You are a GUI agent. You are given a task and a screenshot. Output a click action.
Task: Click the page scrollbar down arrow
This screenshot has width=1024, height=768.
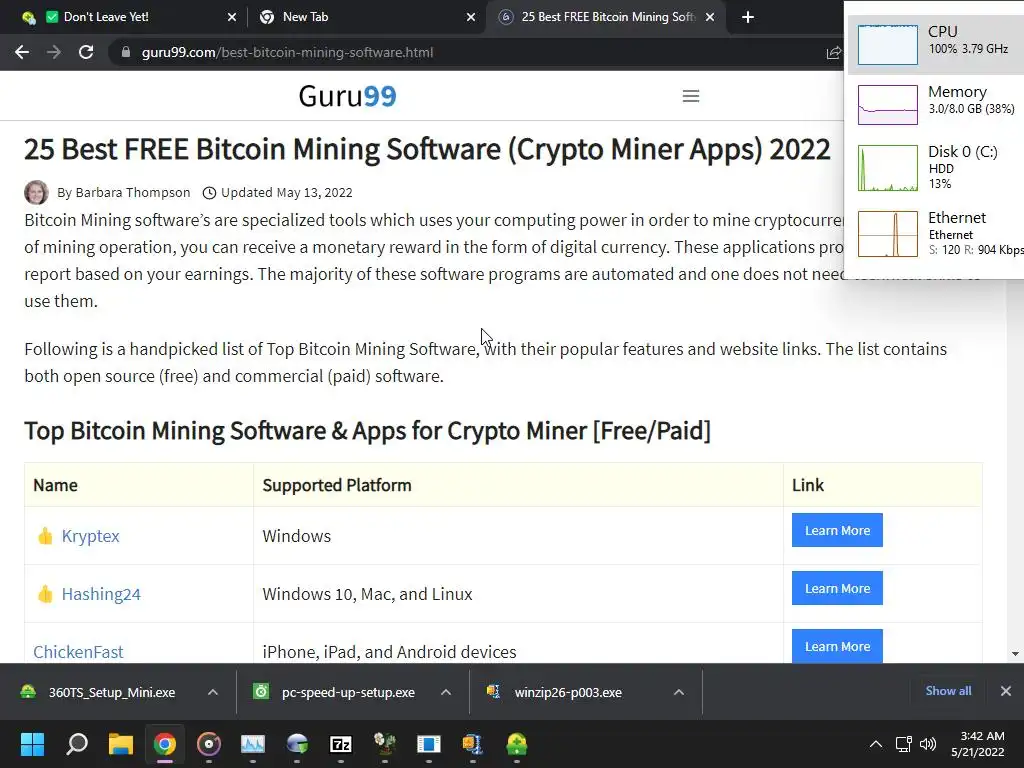pos(1015,654)
